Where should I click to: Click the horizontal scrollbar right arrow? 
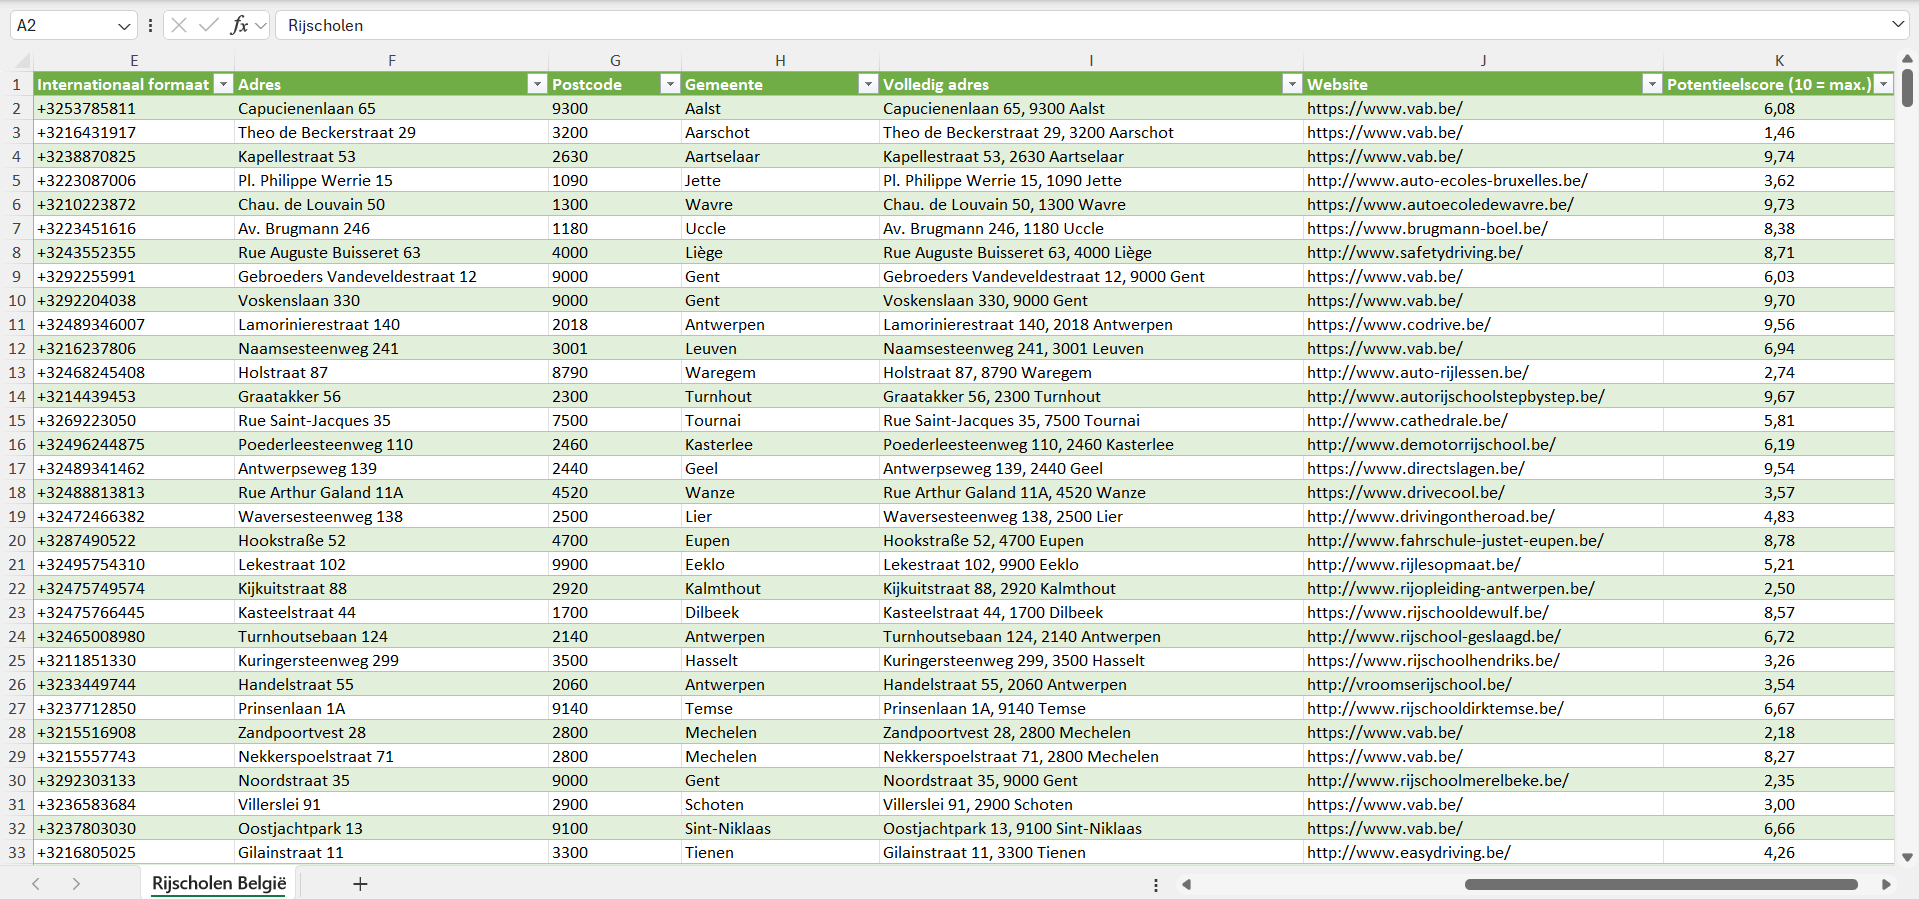coord(1886,884)
